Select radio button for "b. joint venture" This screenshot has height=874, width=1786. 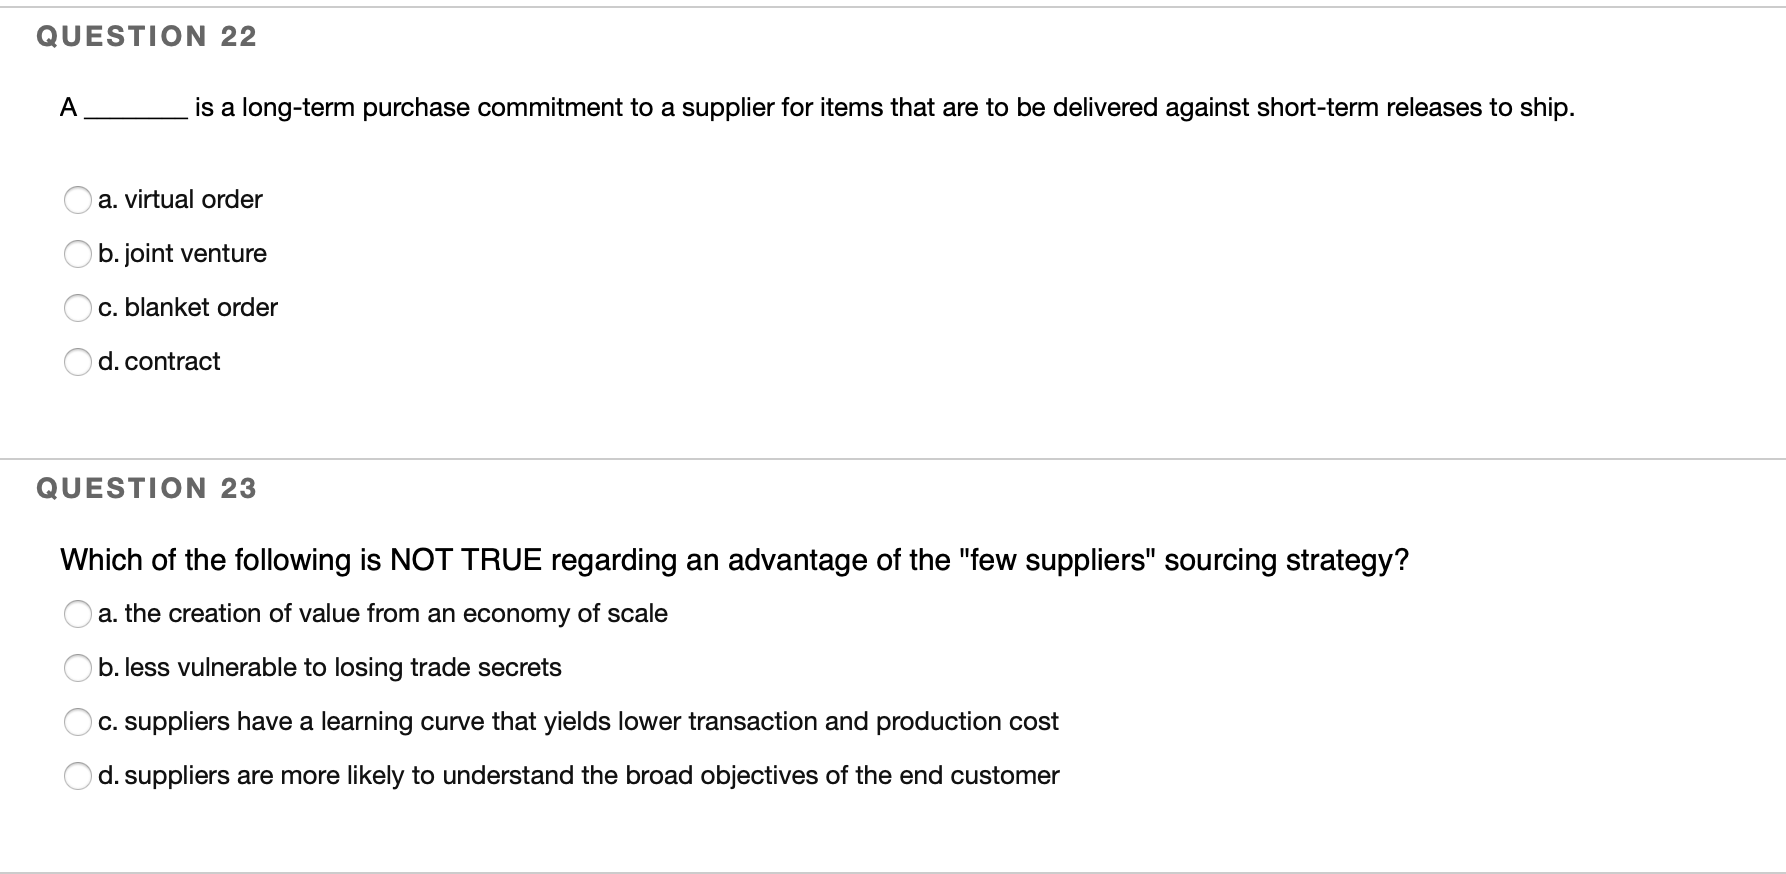tap(79, 254)
